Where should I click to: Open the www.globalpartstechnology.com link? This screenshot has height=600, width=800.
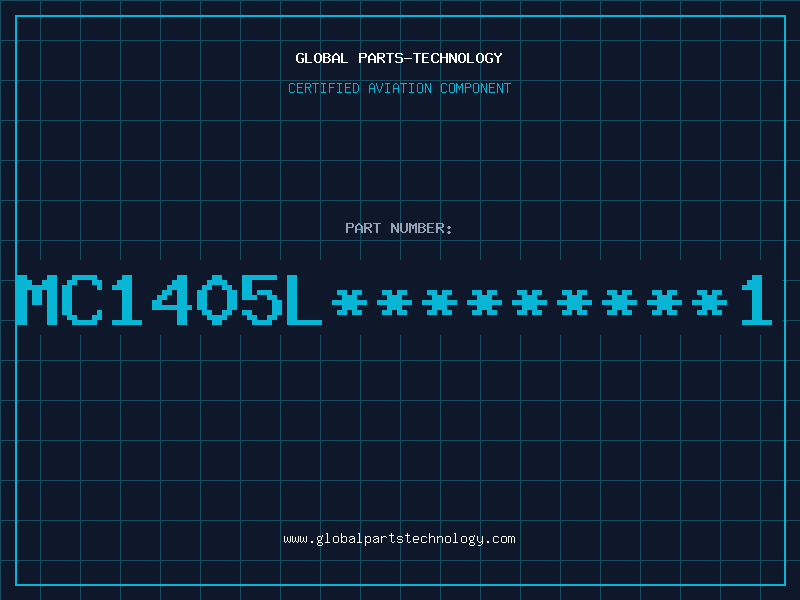coord(399,539)
